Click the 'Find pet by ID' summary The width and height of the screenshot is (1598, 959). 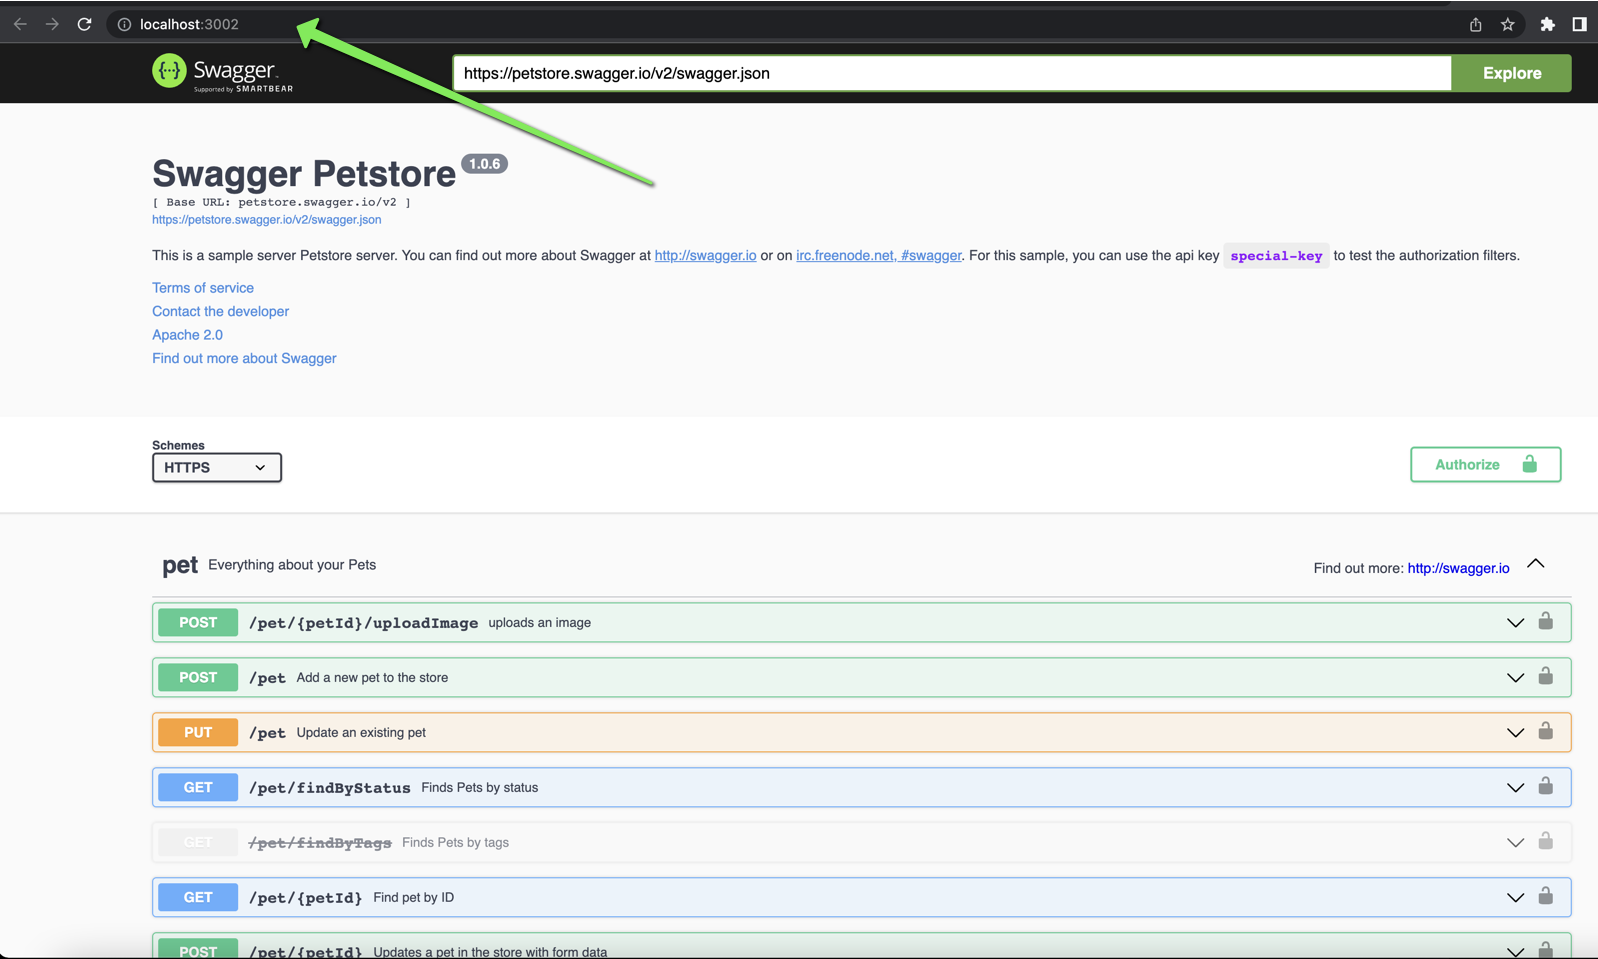(413, 898)
